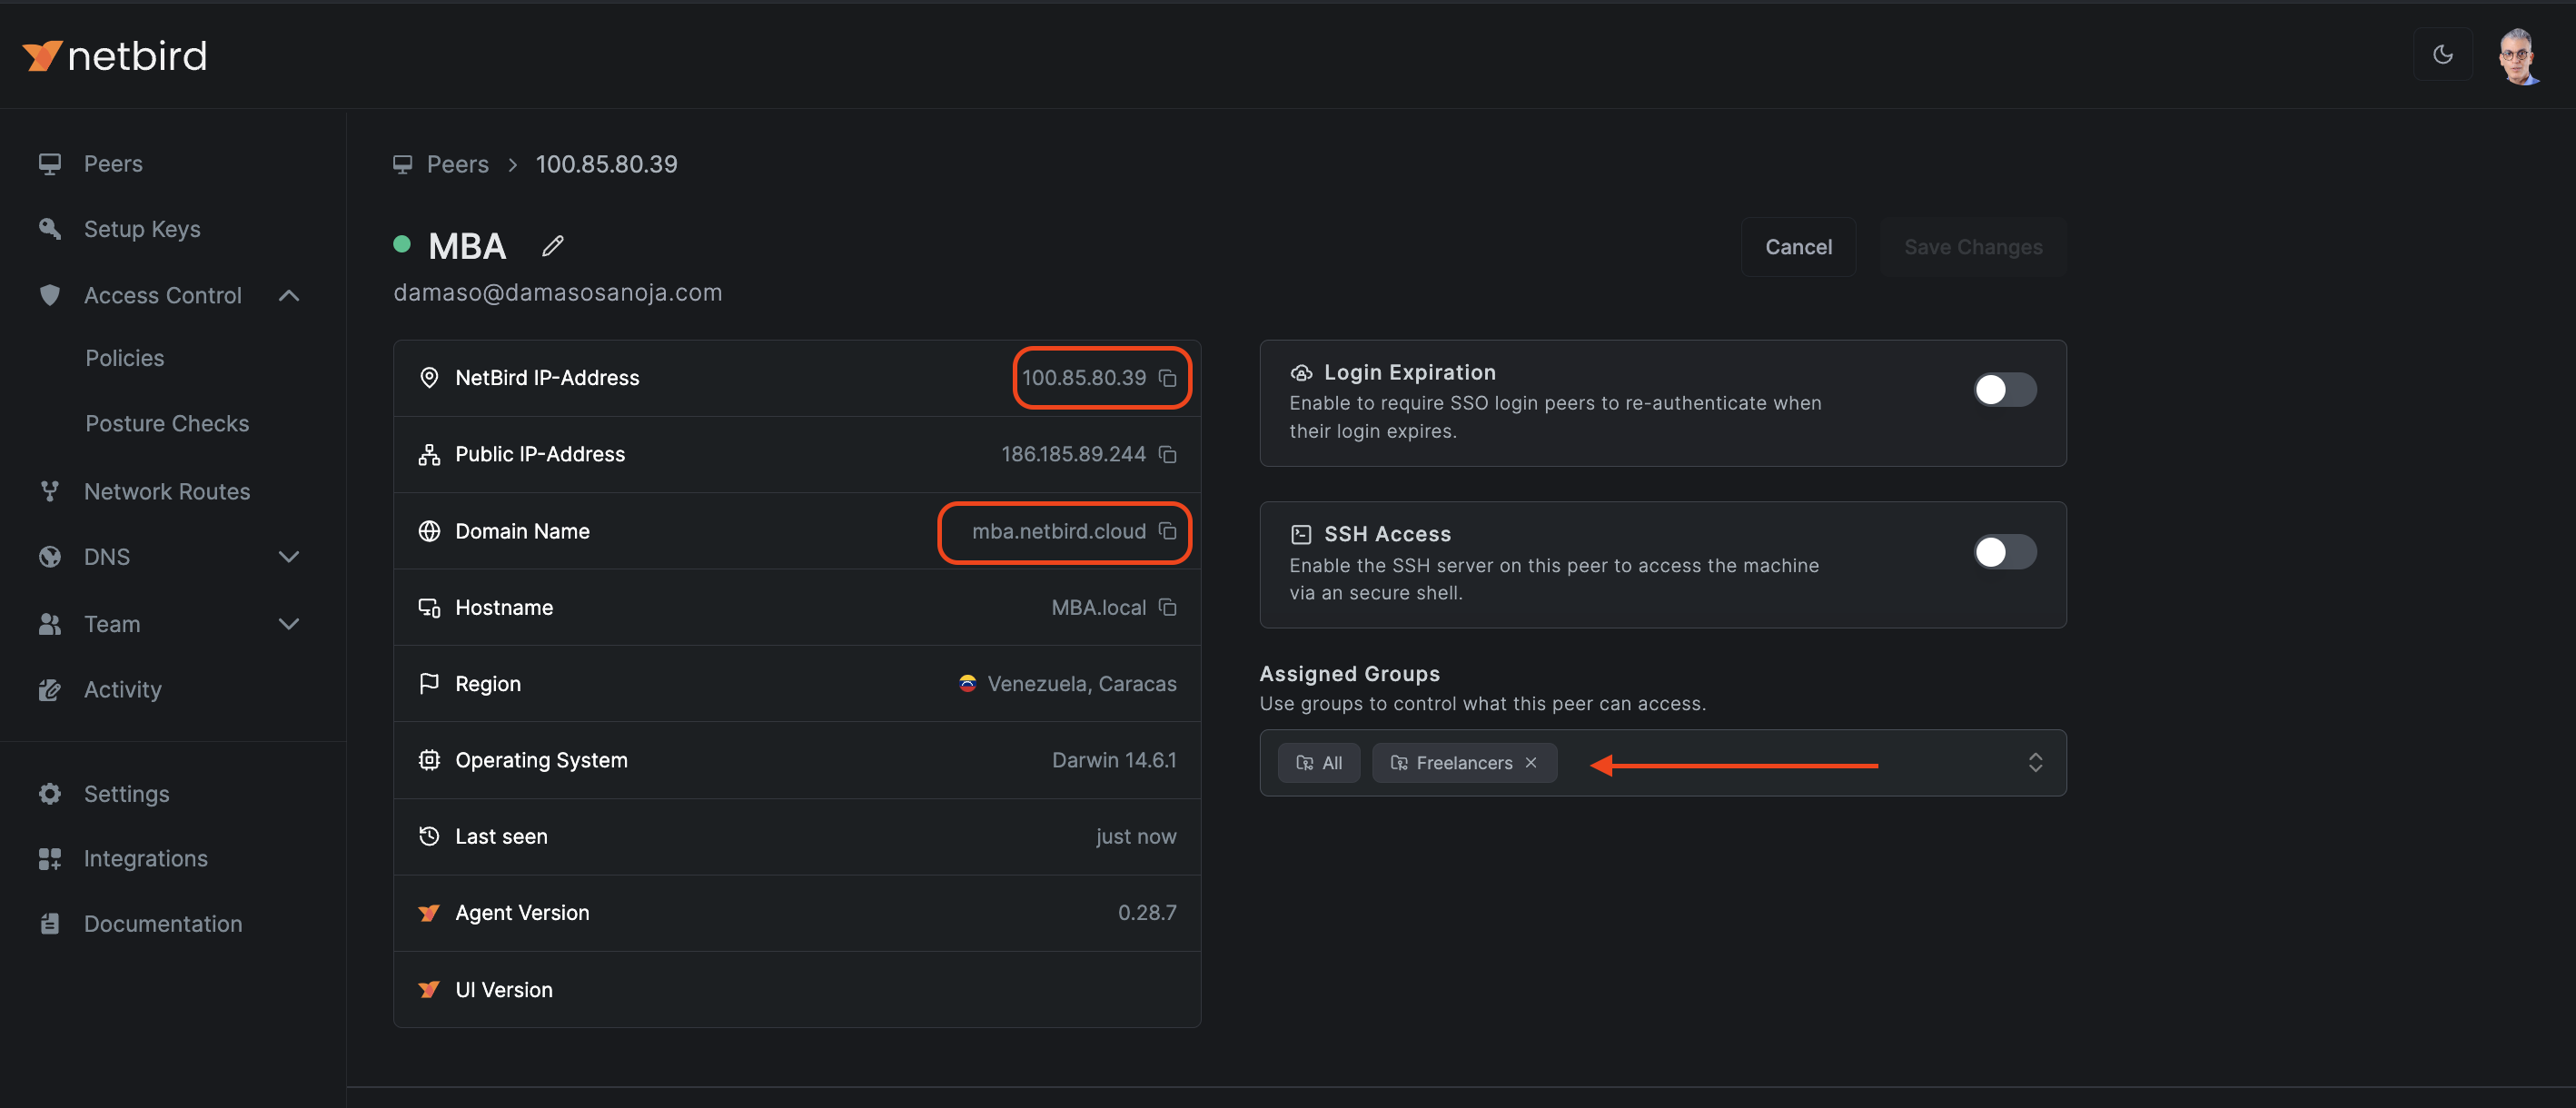Image resolution: width=2576 pixels, height=1108 pixels.
Task: Enable SSH Access on this peer
Action: coord(2004,551)
